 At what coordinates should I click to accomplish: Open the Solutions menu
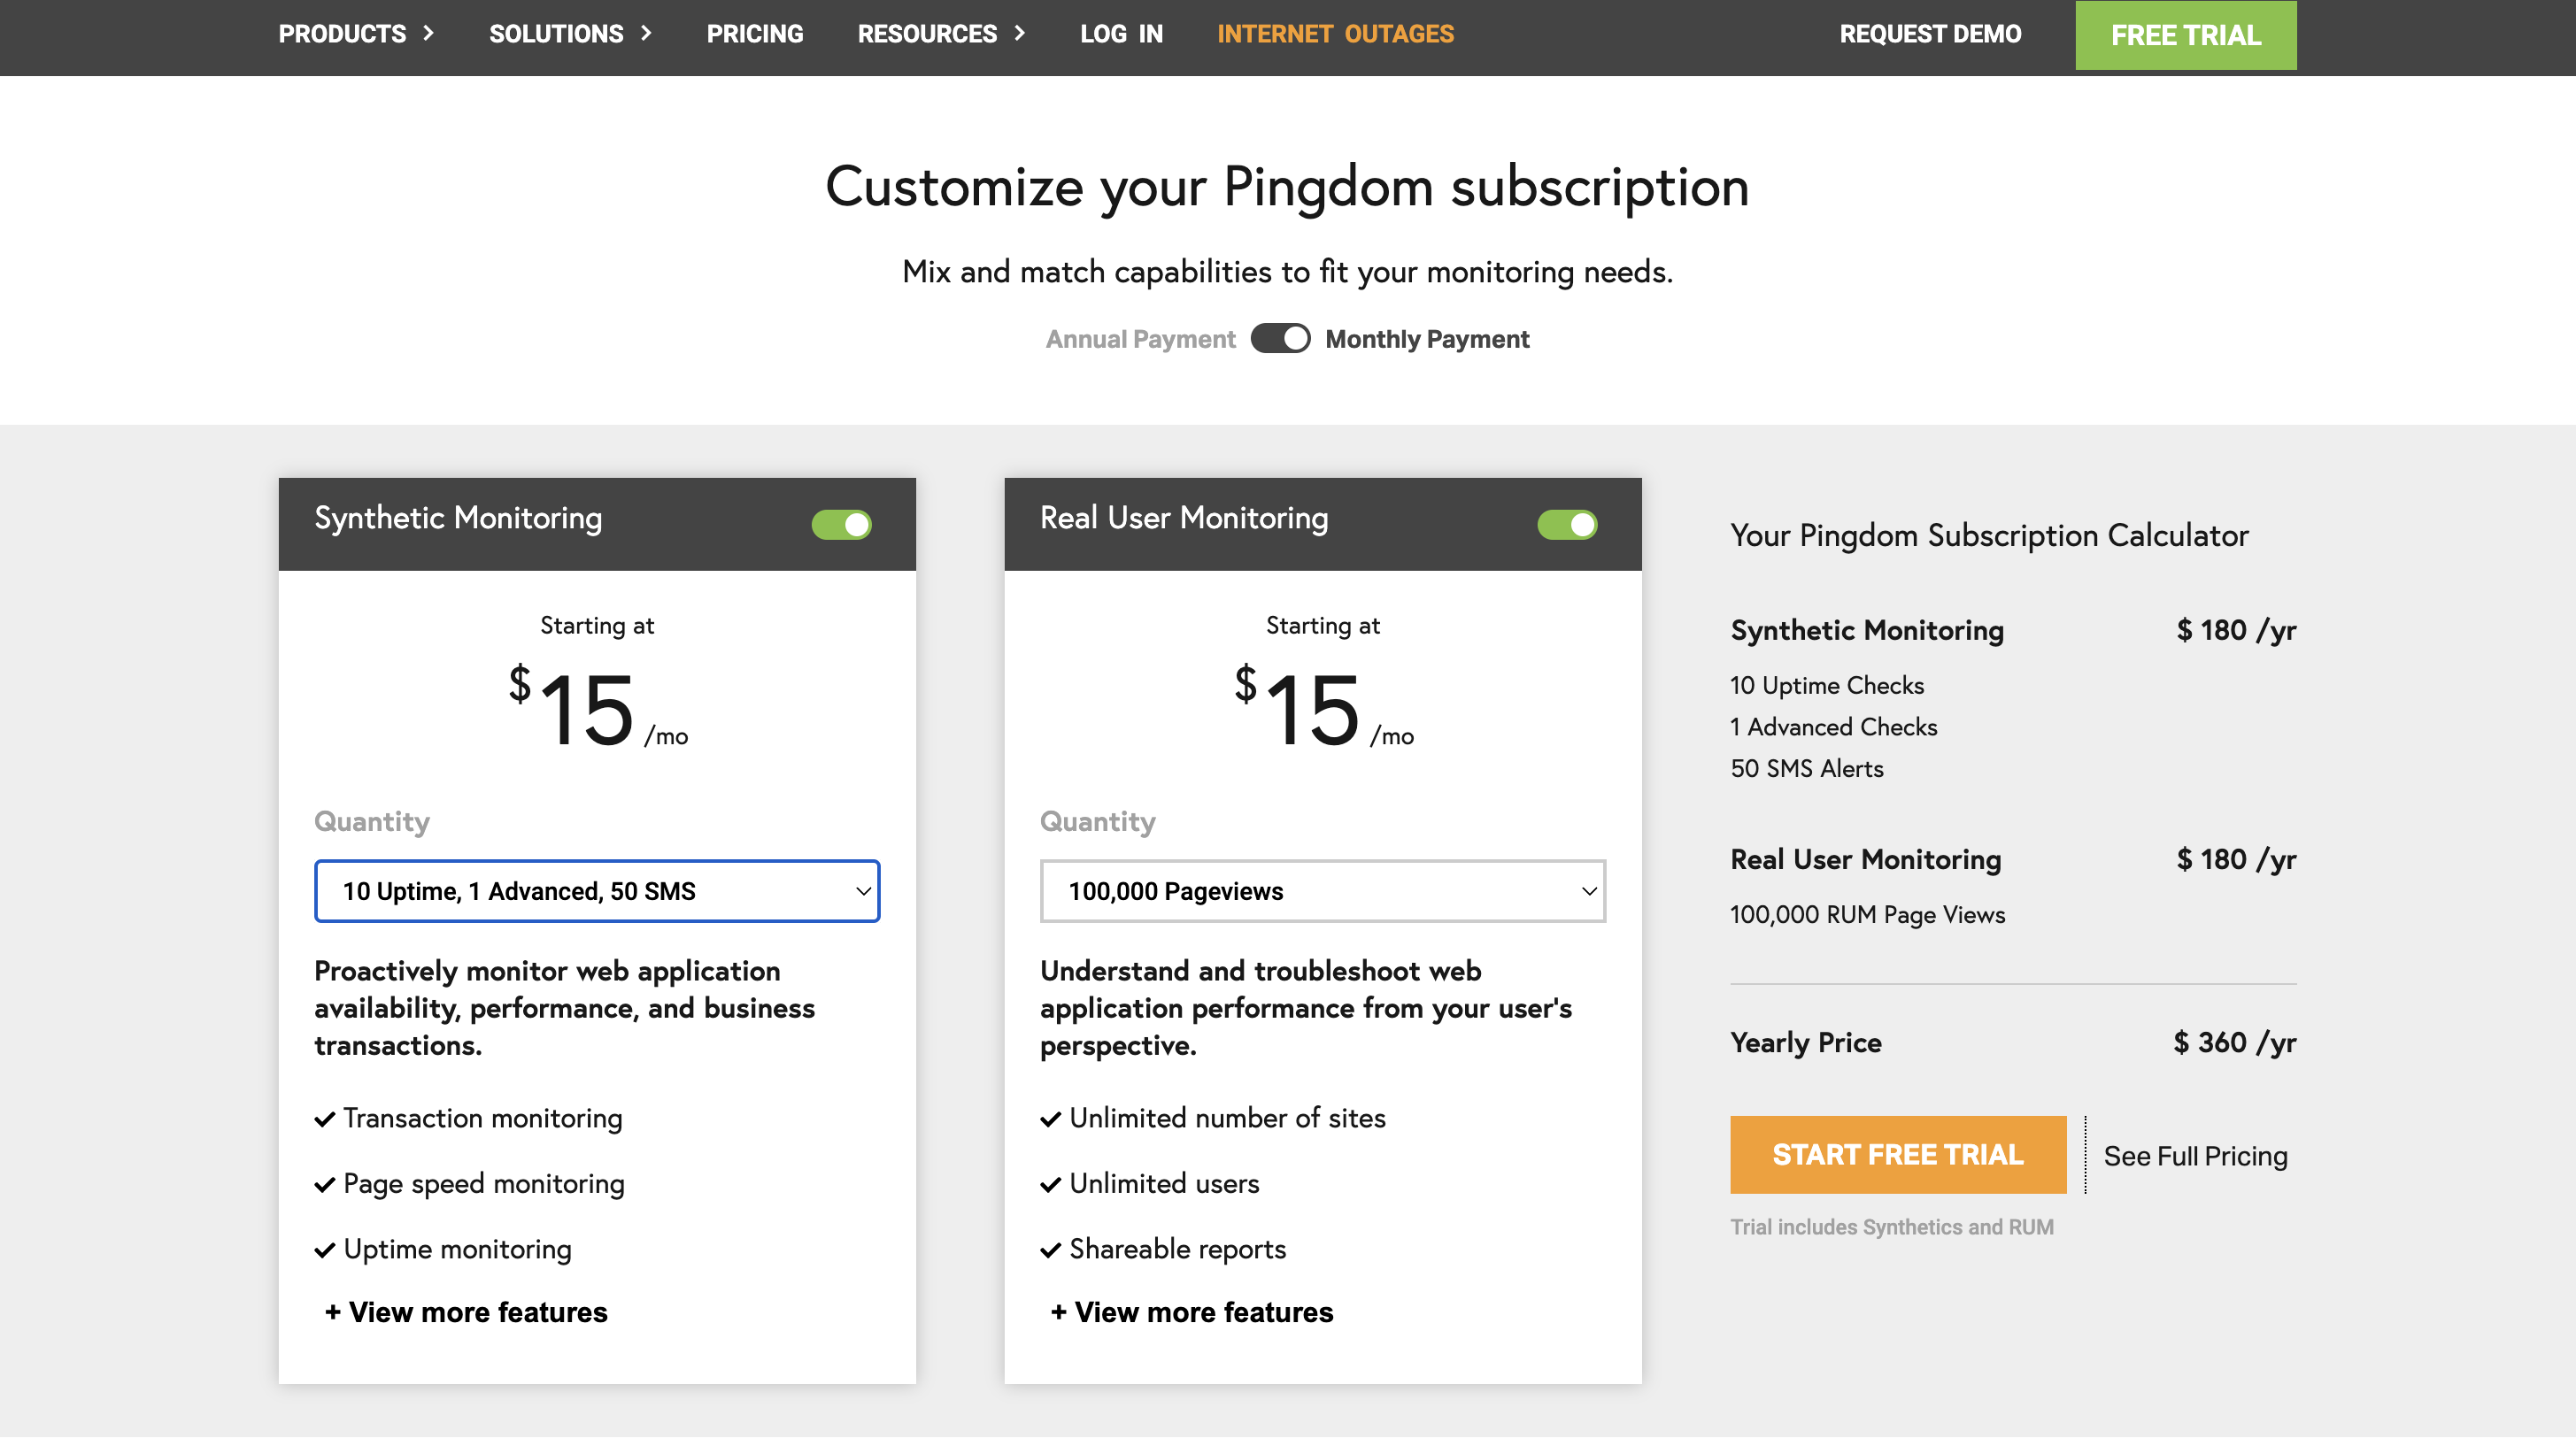(570, 34)
